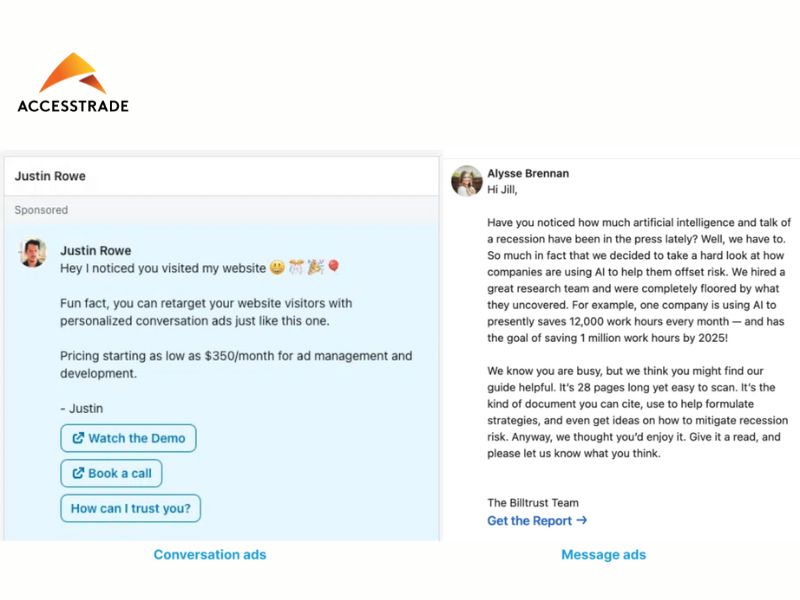This screenshot has height=600, width=800.
Task: Click the external-link icon inside Watch the Demo
Action: click(78, 438)
